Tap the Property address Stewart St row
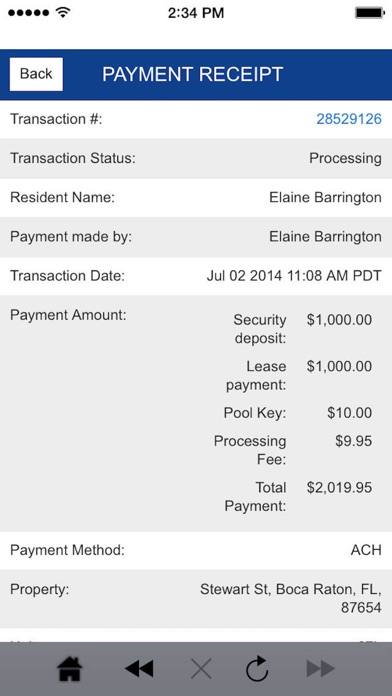 196,599
